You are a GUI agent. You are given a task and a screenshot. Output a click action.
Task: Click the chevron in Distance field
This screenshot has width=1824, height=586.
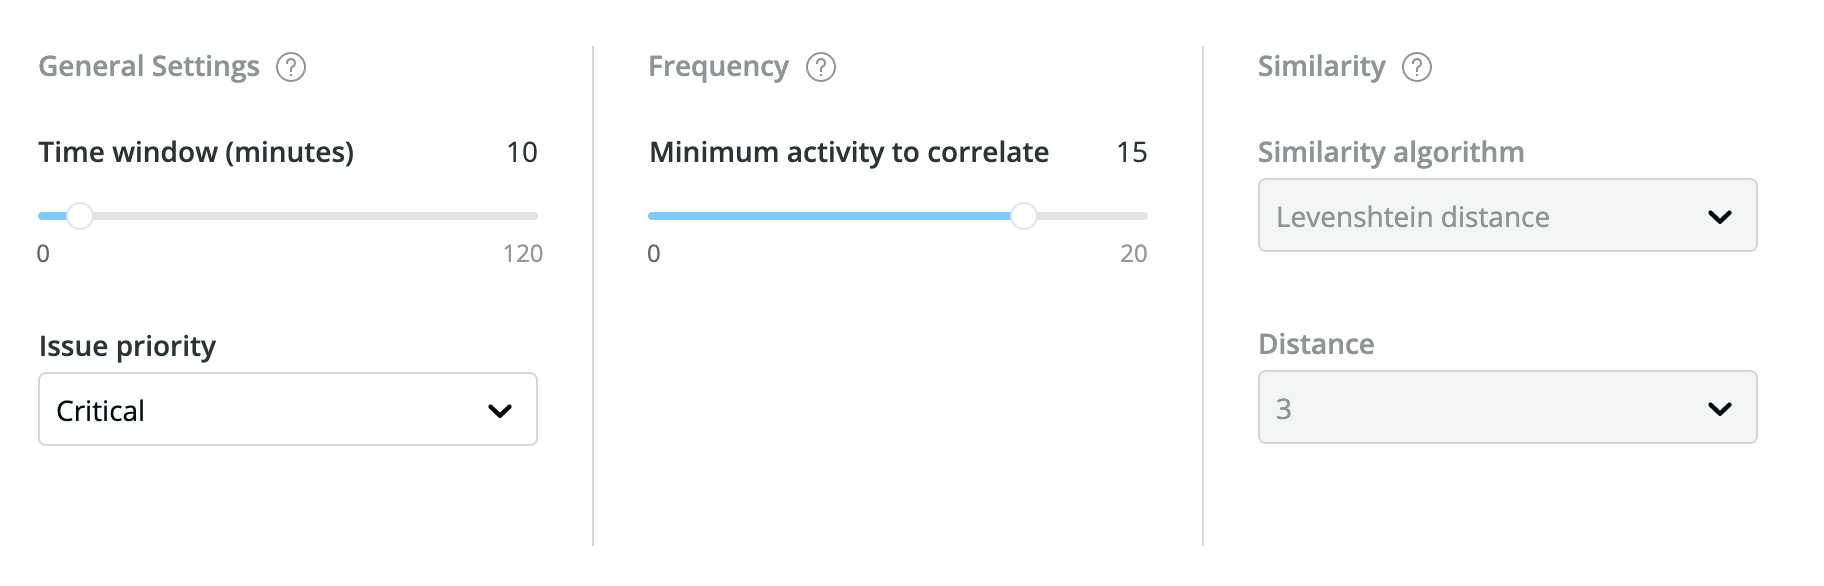(x=1720, y=409)
